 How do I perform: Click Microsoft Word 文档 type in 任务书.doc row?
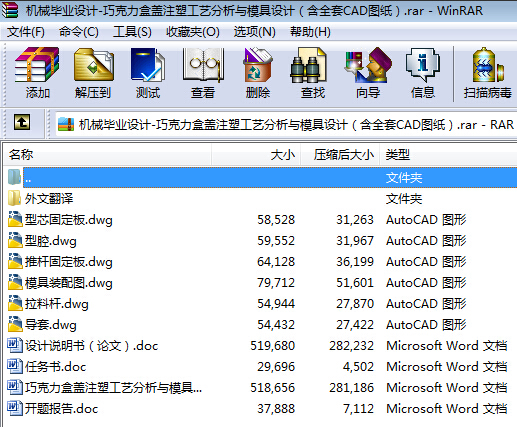coord(447,367)
